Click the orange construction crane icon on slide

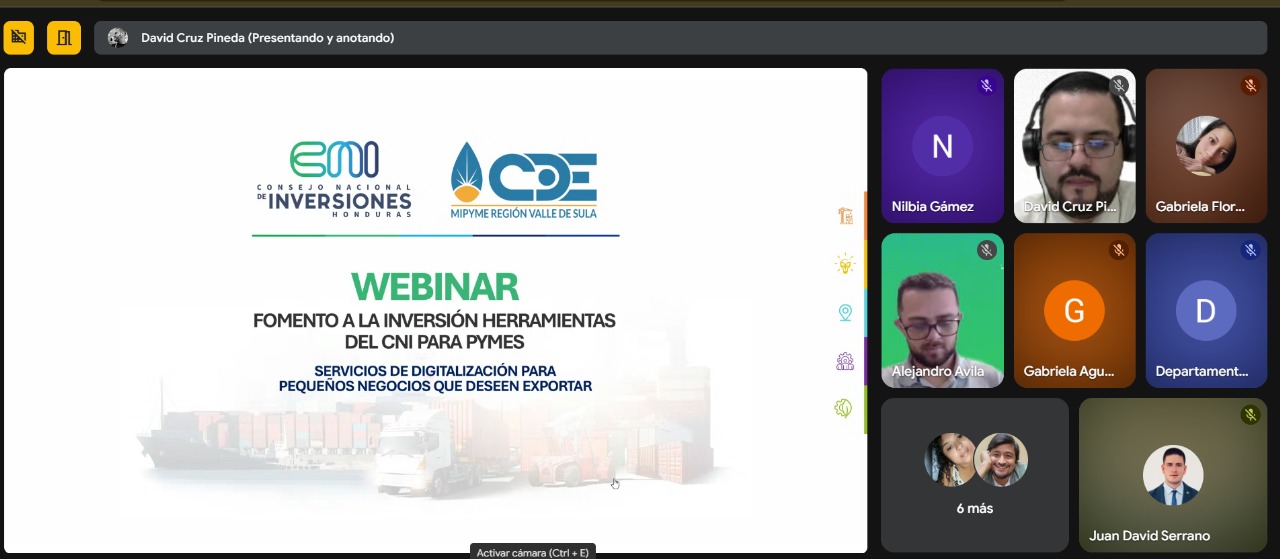[x=845, y=215]
